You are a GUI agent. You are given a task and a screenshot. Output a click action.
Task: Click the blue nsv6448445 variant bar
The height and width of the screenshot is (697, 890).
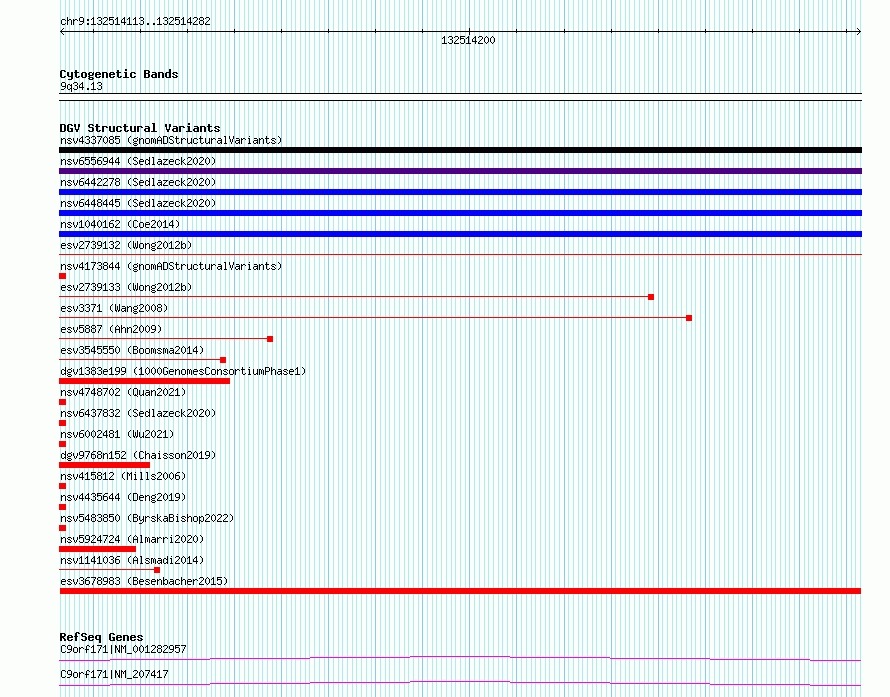(x=460, y=213)
